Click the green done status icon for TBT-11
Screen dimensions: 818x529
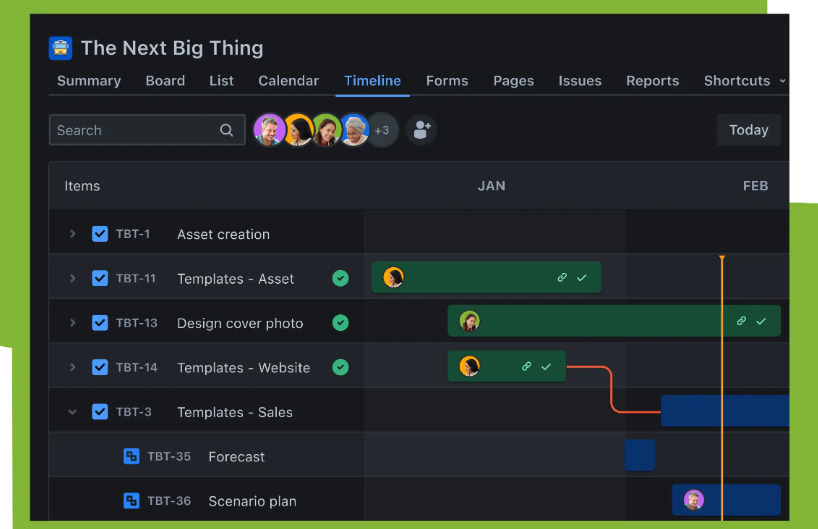tap(341, 279)
